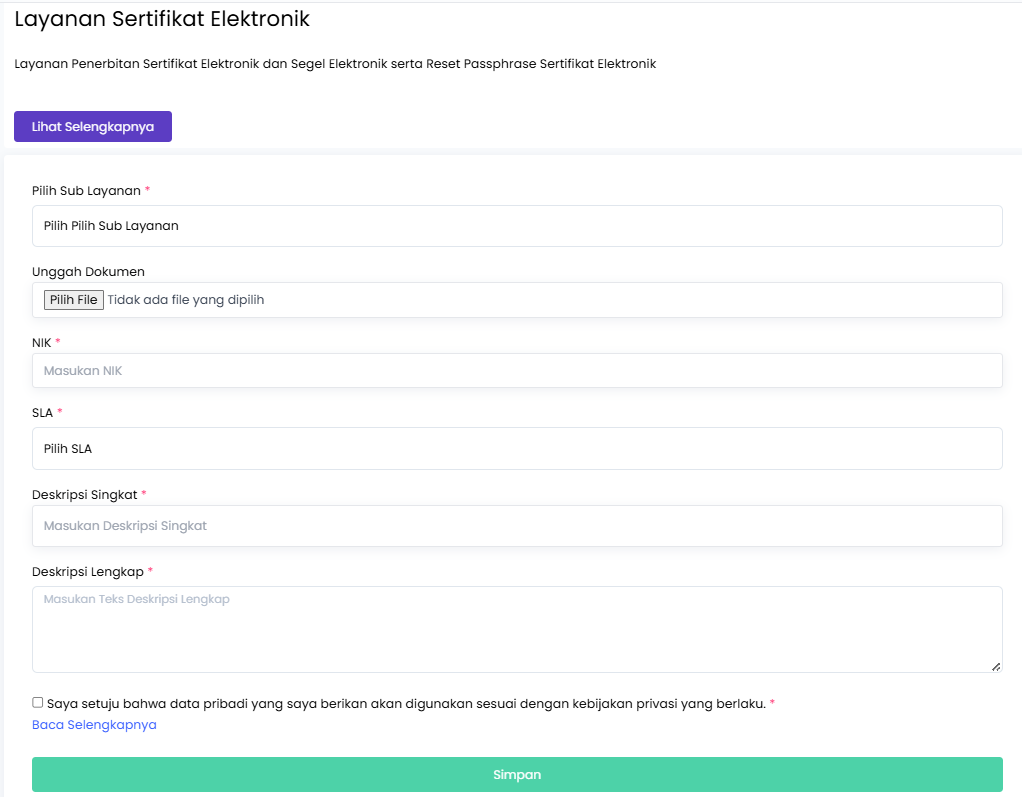Click the 'Deskripsi Singkat' field label
The image size is (1022, 797).
[x=84, y=494]
